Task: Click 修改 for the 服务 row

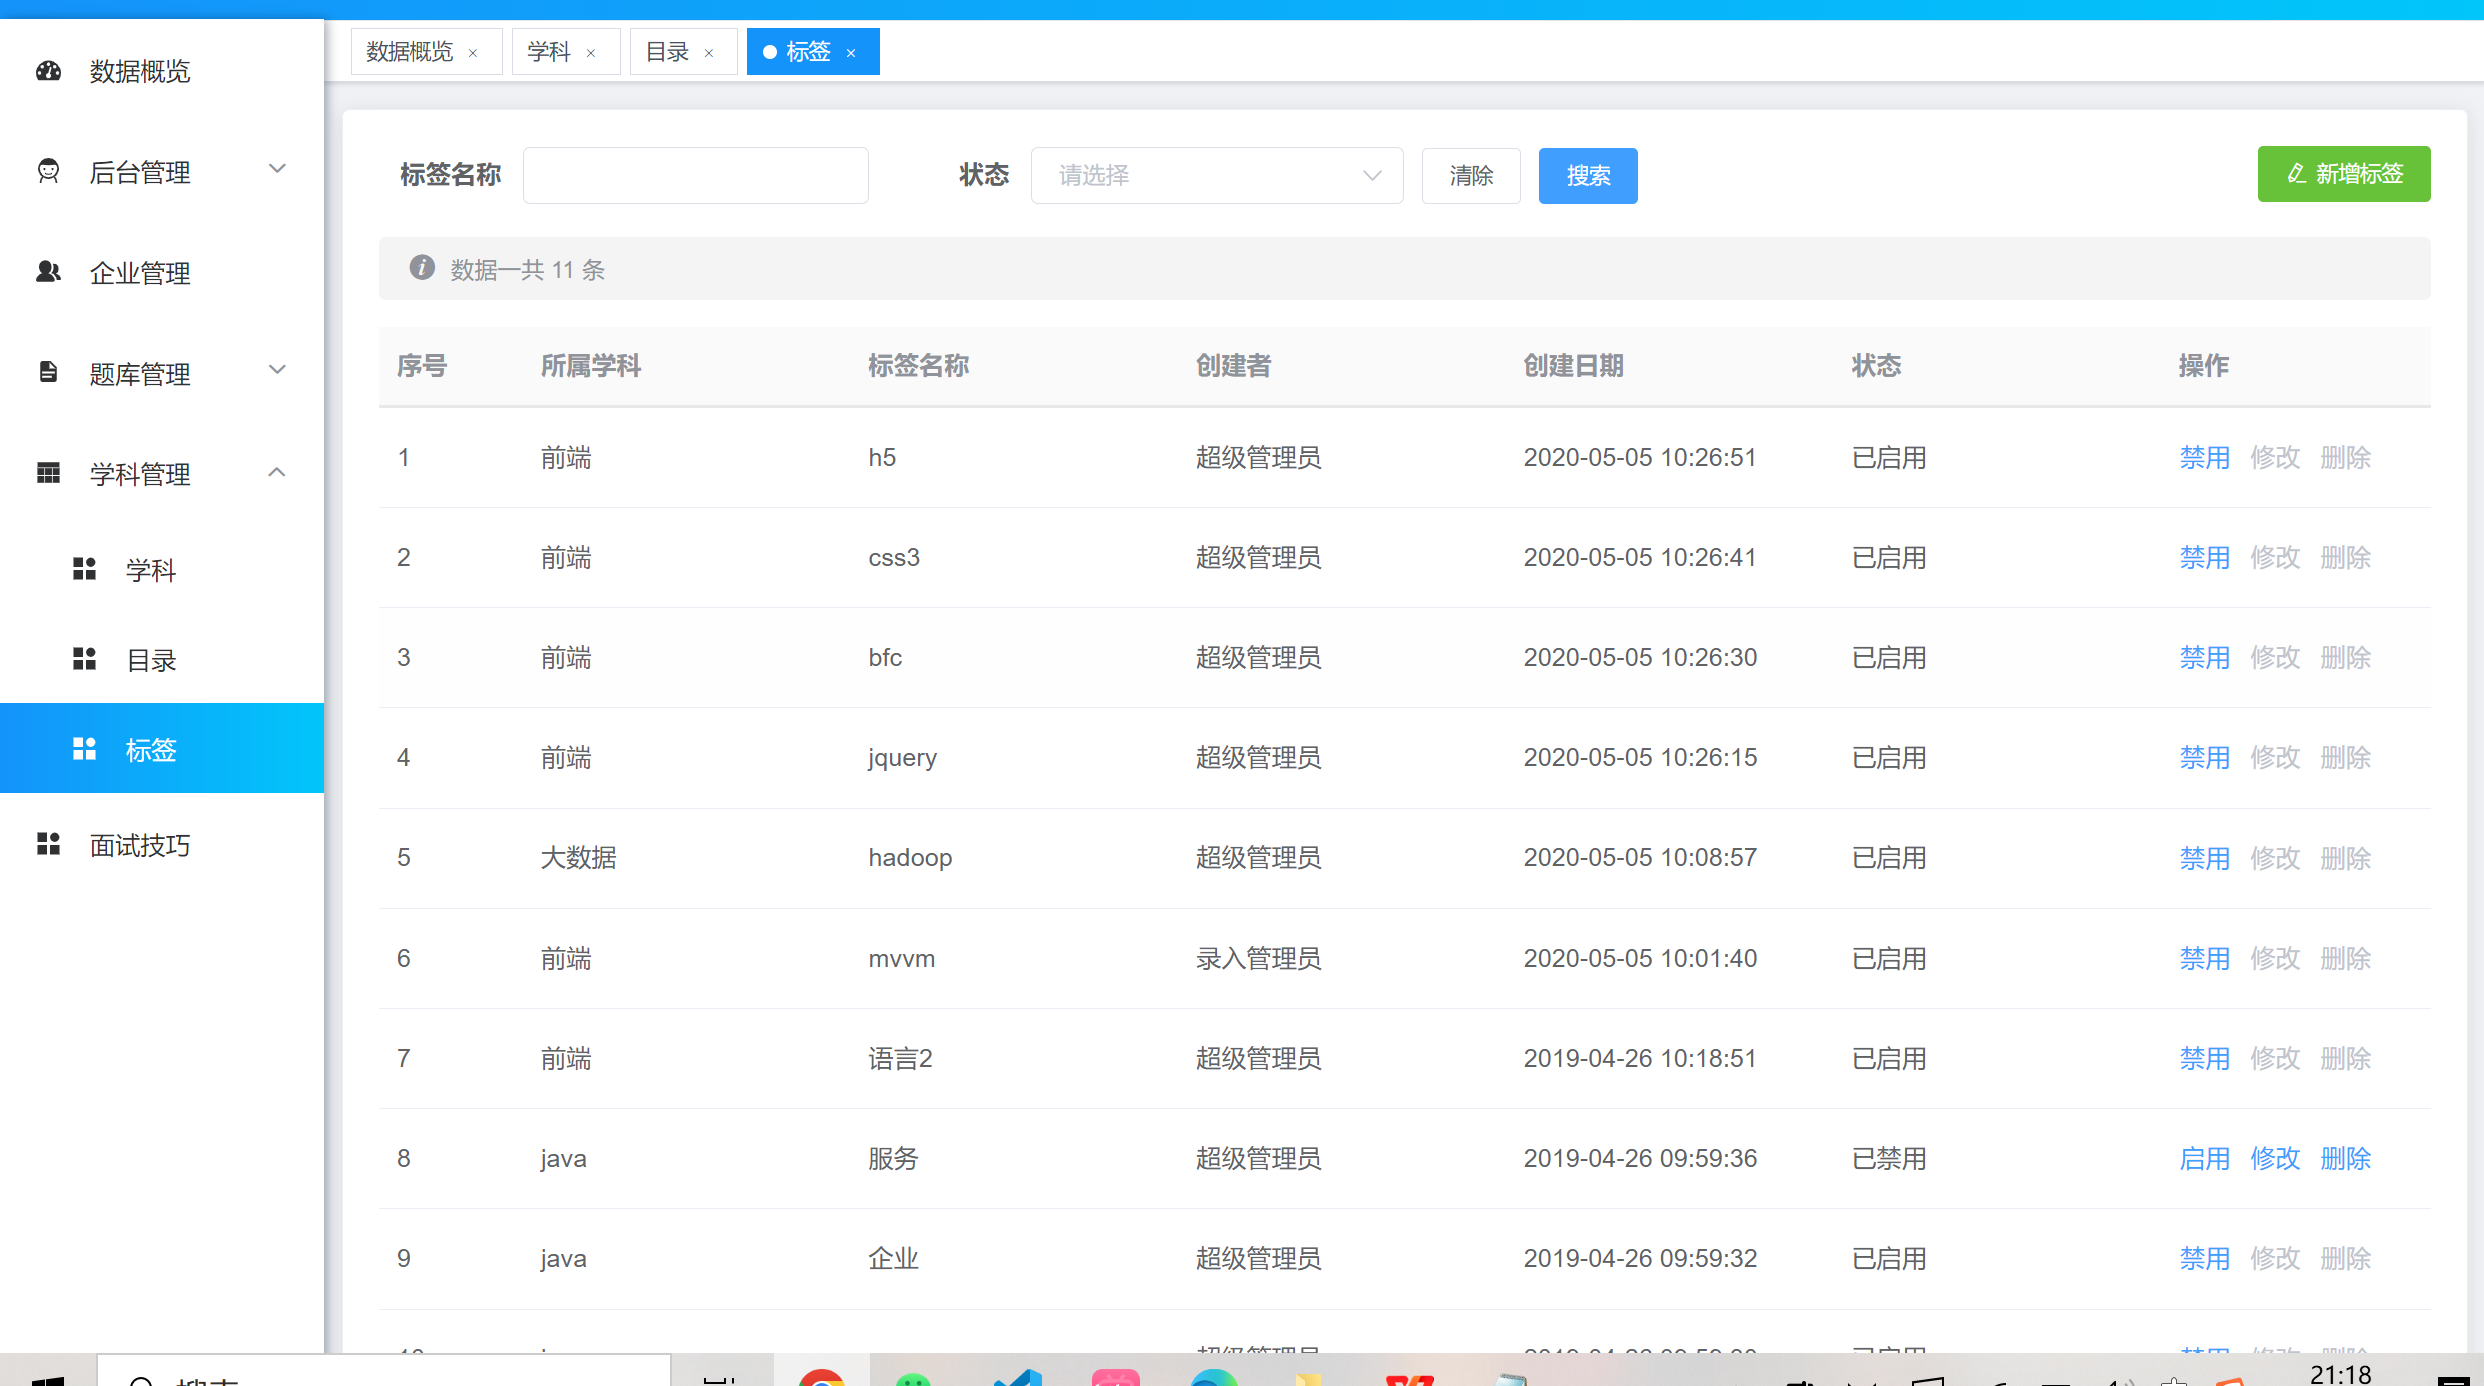Action: pyautogui.click(x=2275, y=1159)
